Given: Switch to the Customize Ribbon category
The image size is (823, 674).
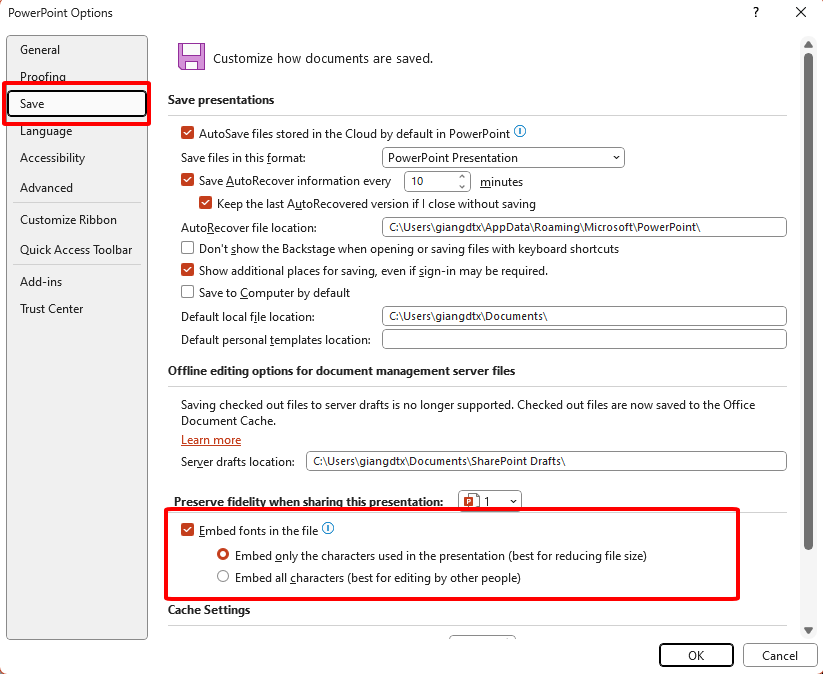Looking at the screenshot, I should (x=68, y=219).
